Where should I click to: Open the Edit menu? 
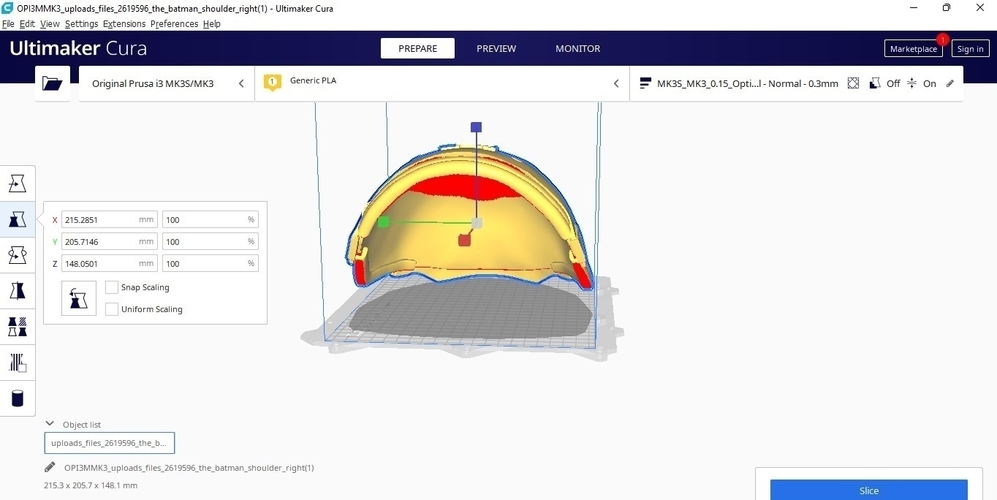(x=27, y=24)
